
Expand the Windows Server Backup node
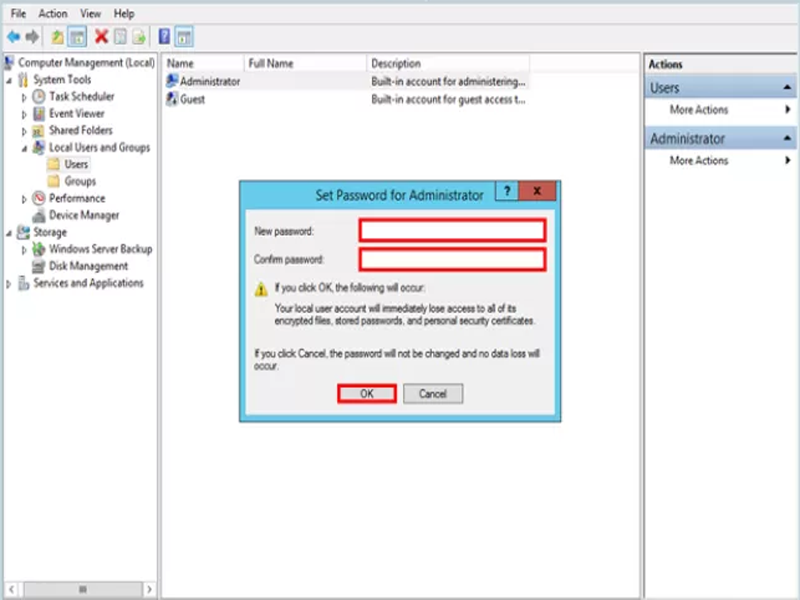[x=24, y=250]
